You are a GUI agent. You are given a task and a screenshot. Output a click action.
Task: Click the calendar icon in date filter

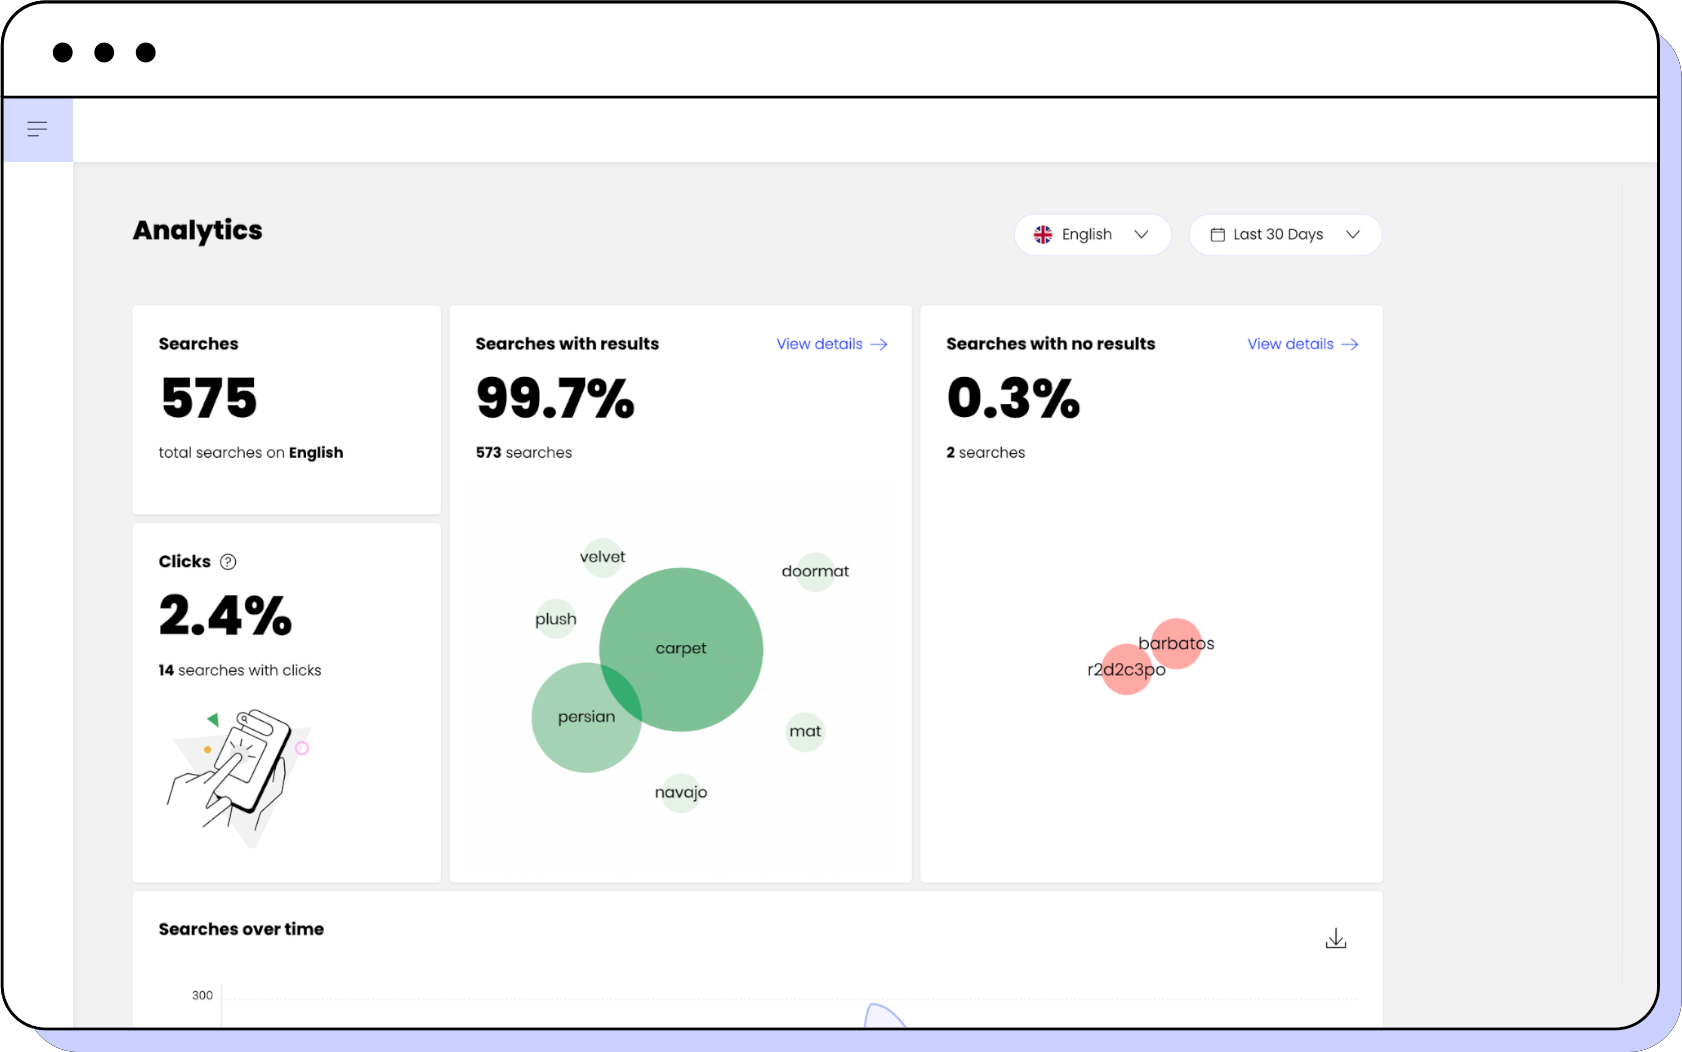click(1217, 234)
